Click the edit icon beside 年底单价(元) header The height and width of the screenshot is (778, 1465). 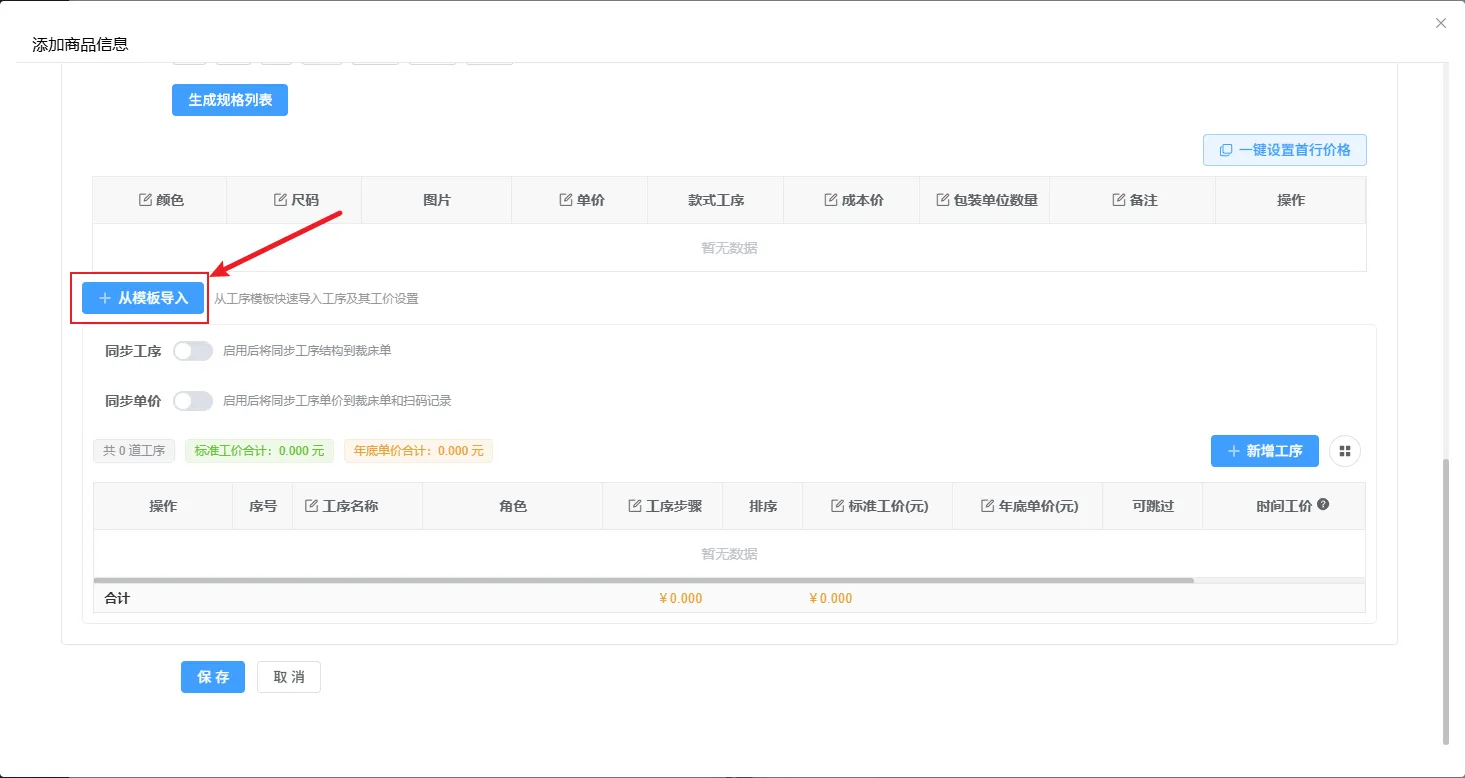point(988,506)
